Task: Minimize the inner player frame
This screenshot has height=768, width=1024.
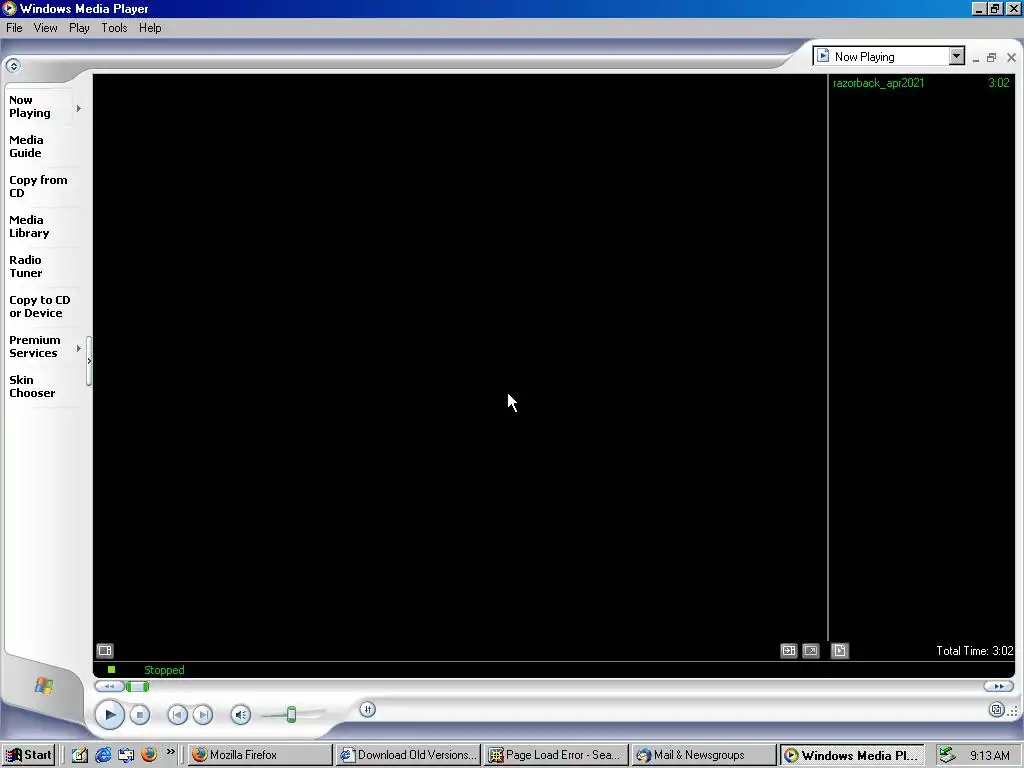Action: click(x=976, y=58)
